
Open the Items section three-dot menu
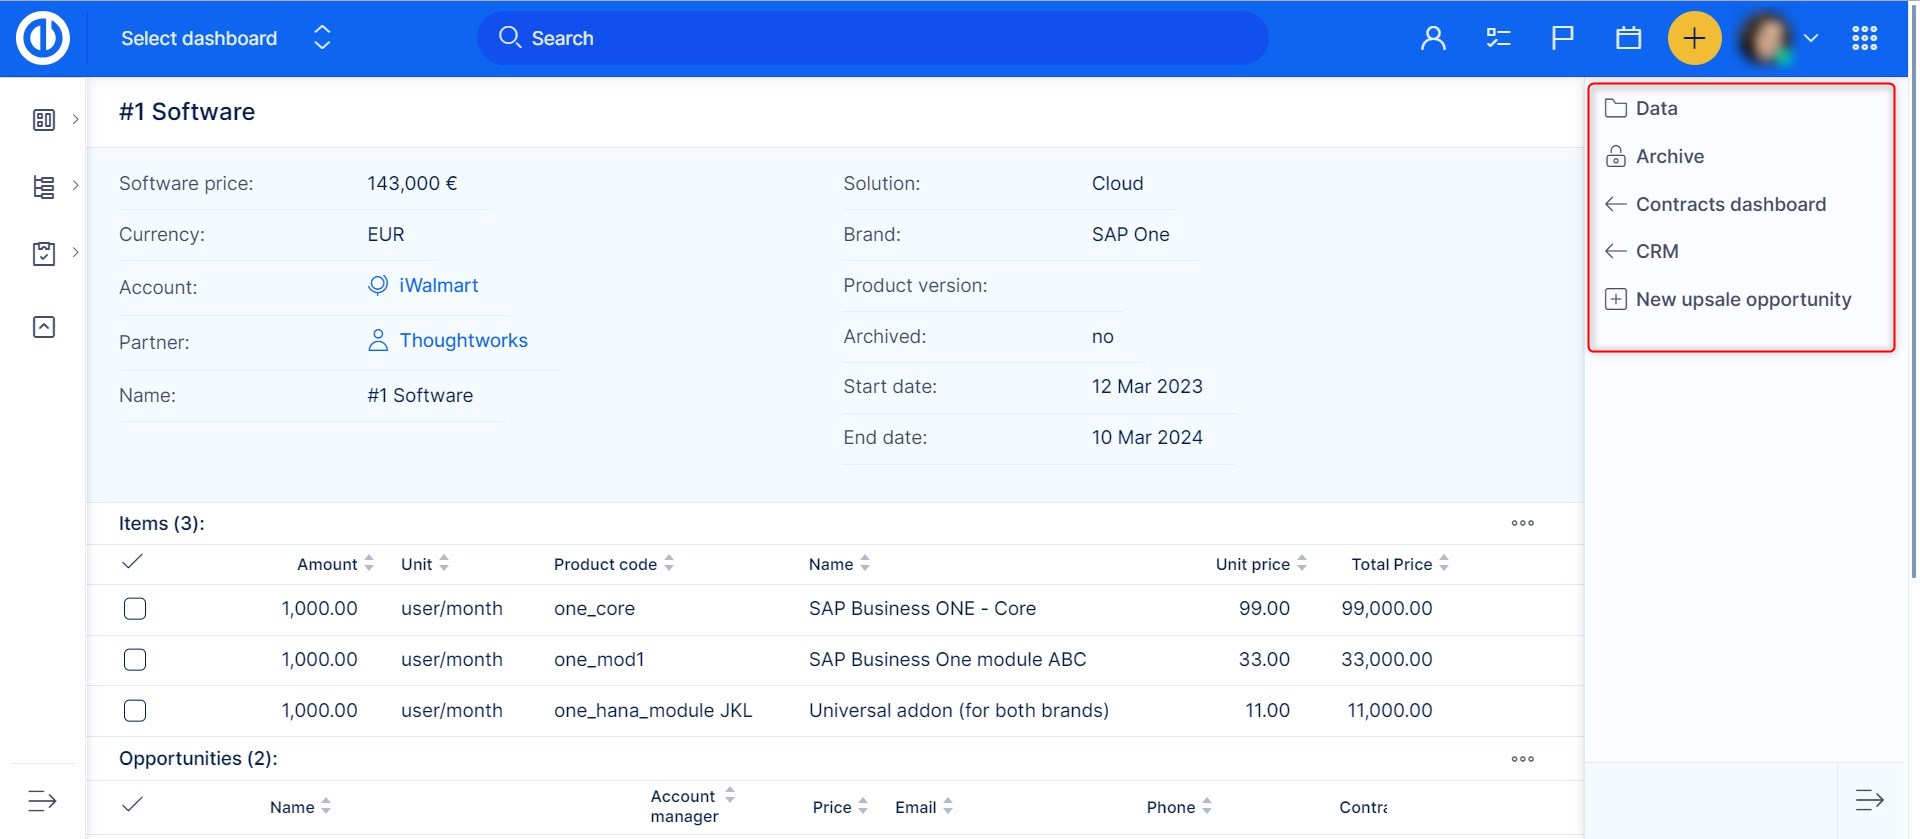pyautogui.click(x=1522, y=523)
